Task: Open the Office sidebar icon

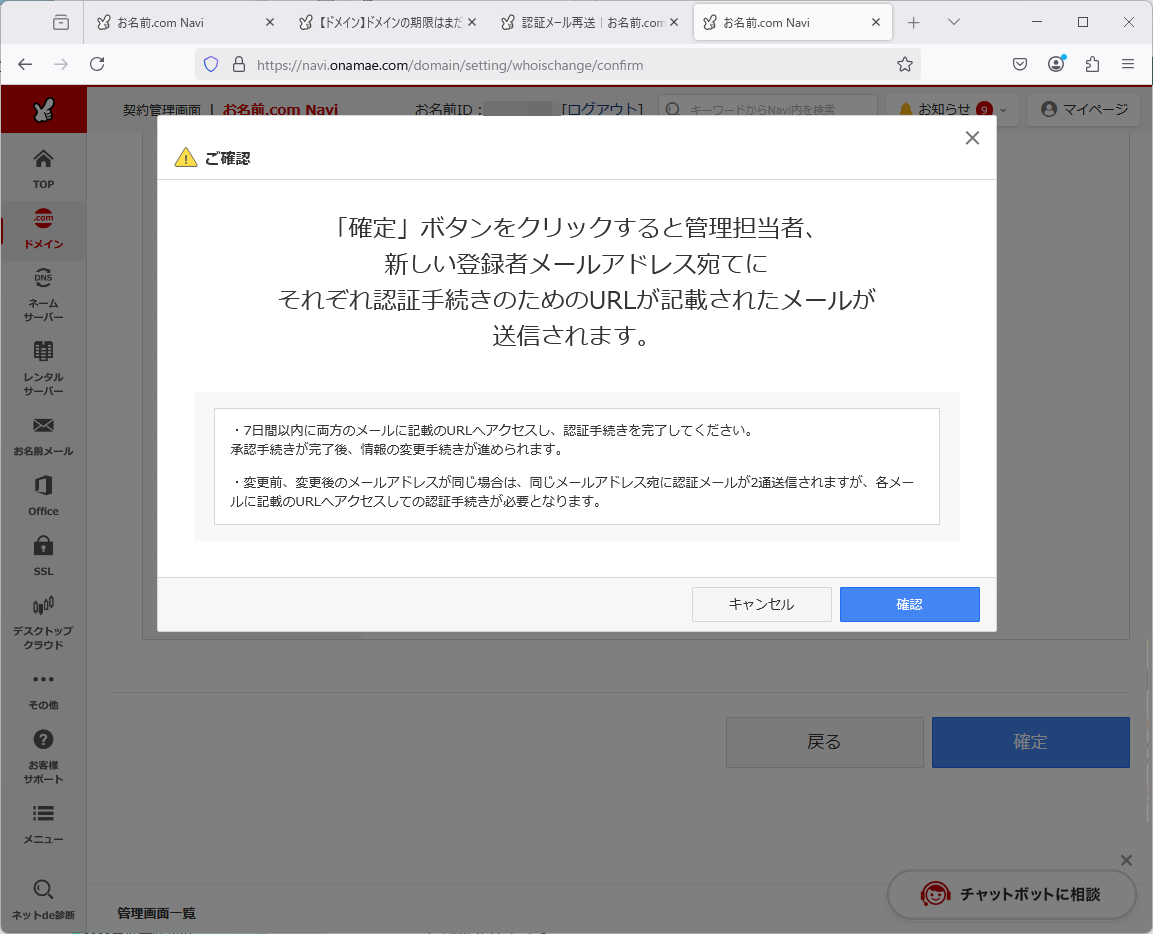Action: click(x=43, y=495)
